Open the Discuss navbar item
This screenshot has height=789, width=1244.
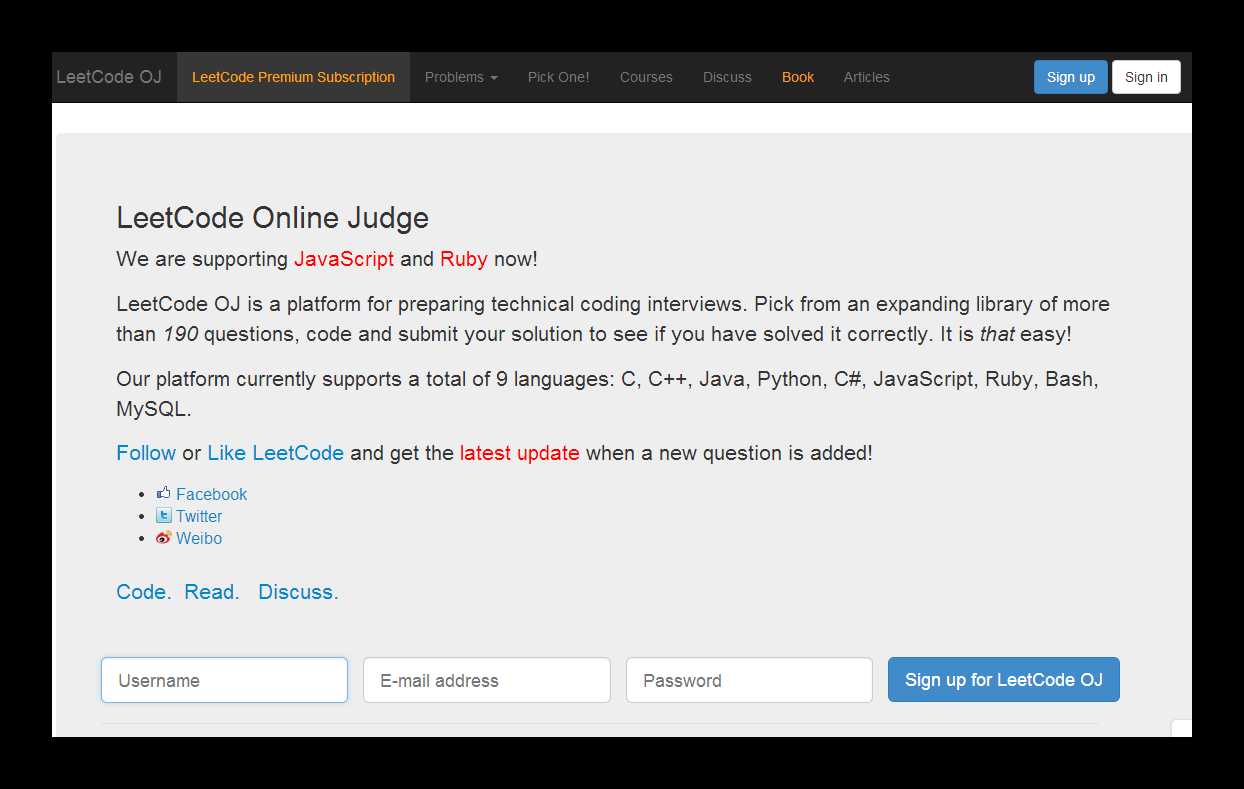727,77
